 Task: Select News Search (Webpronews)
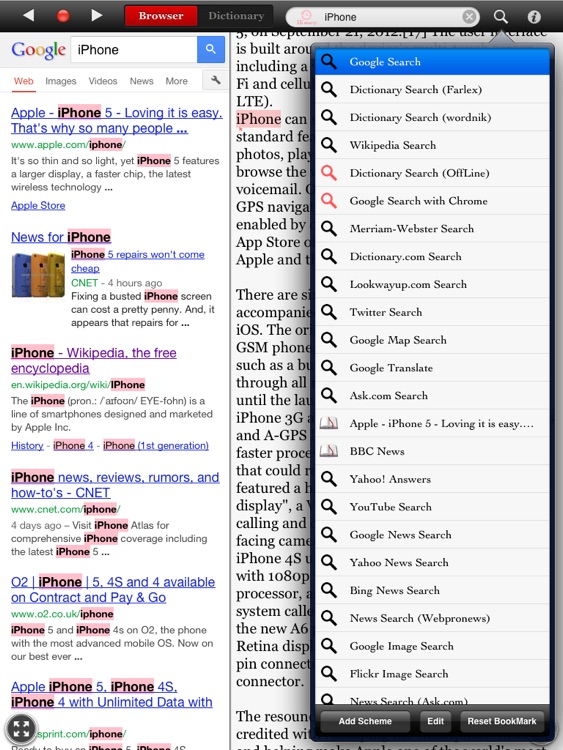tap(432, 618)
